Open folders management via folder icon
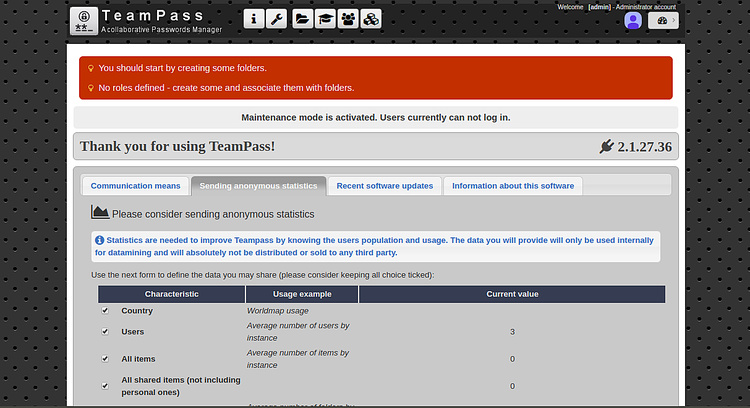This screenshot has height=408, width=750. (x=302, y=19)
